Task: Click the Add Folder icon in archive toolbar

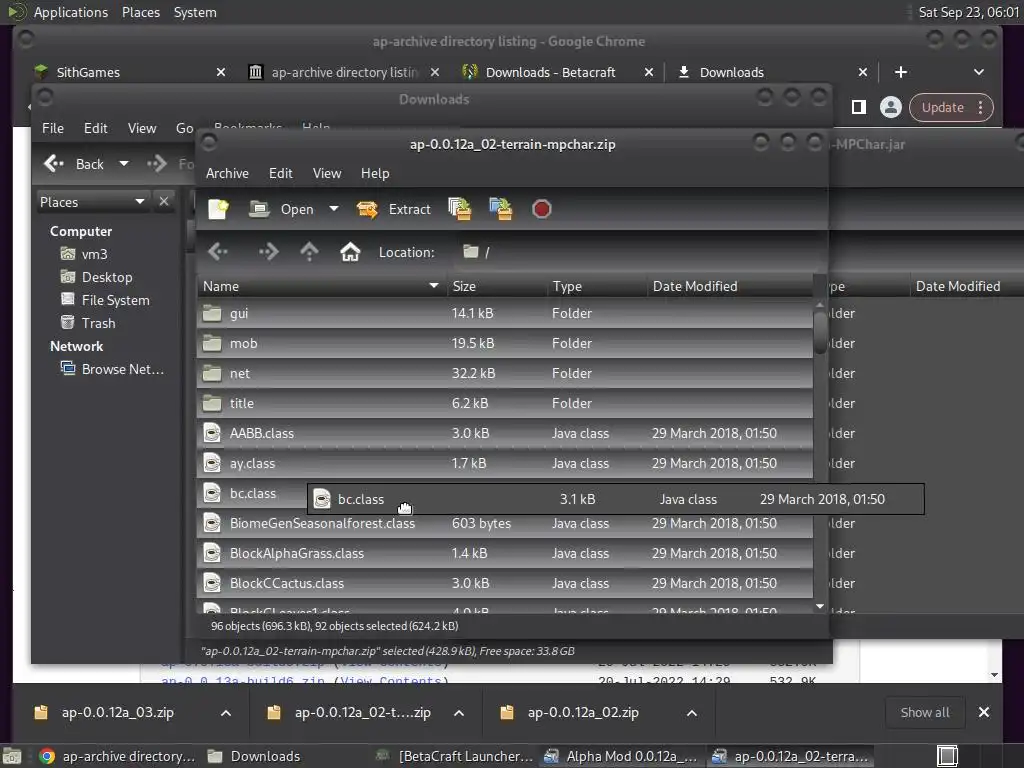Action: pos(501,209)
